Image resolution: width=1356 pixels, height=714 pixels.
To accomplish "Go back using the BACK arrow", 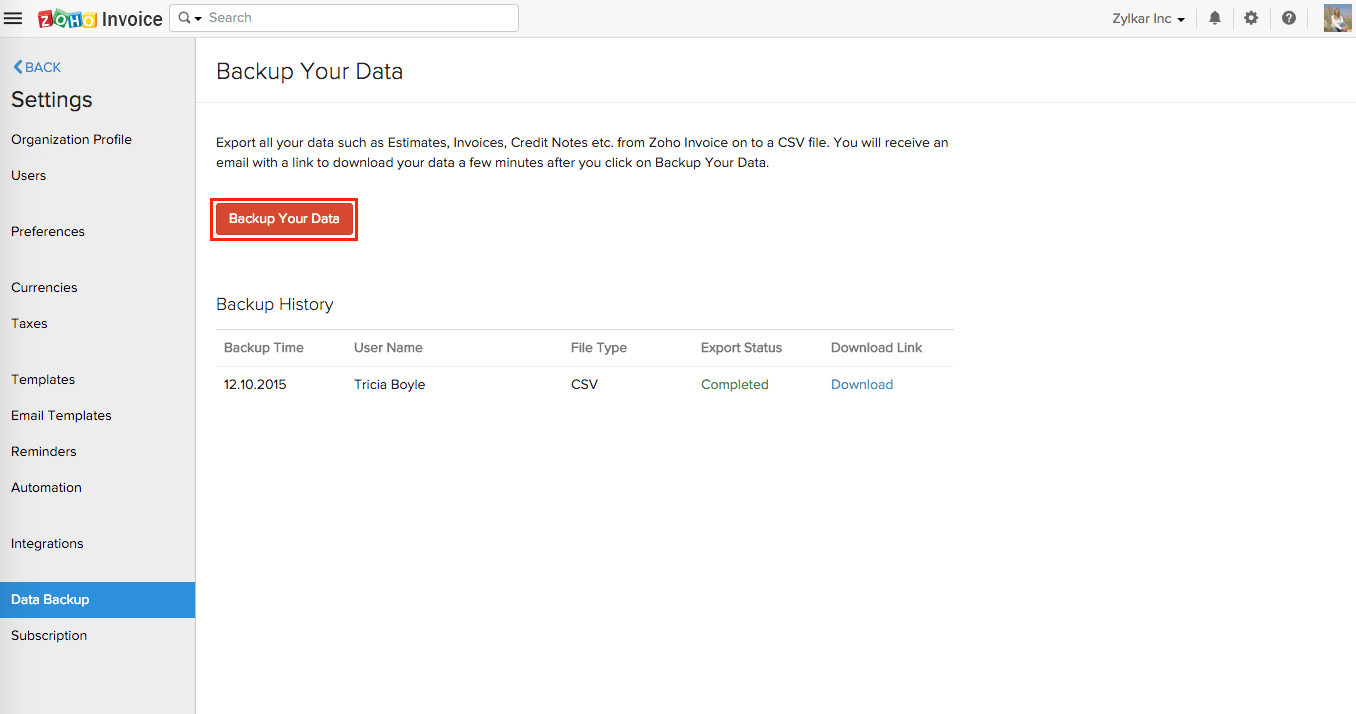I will pyautogui.click(x=36, y=67).
